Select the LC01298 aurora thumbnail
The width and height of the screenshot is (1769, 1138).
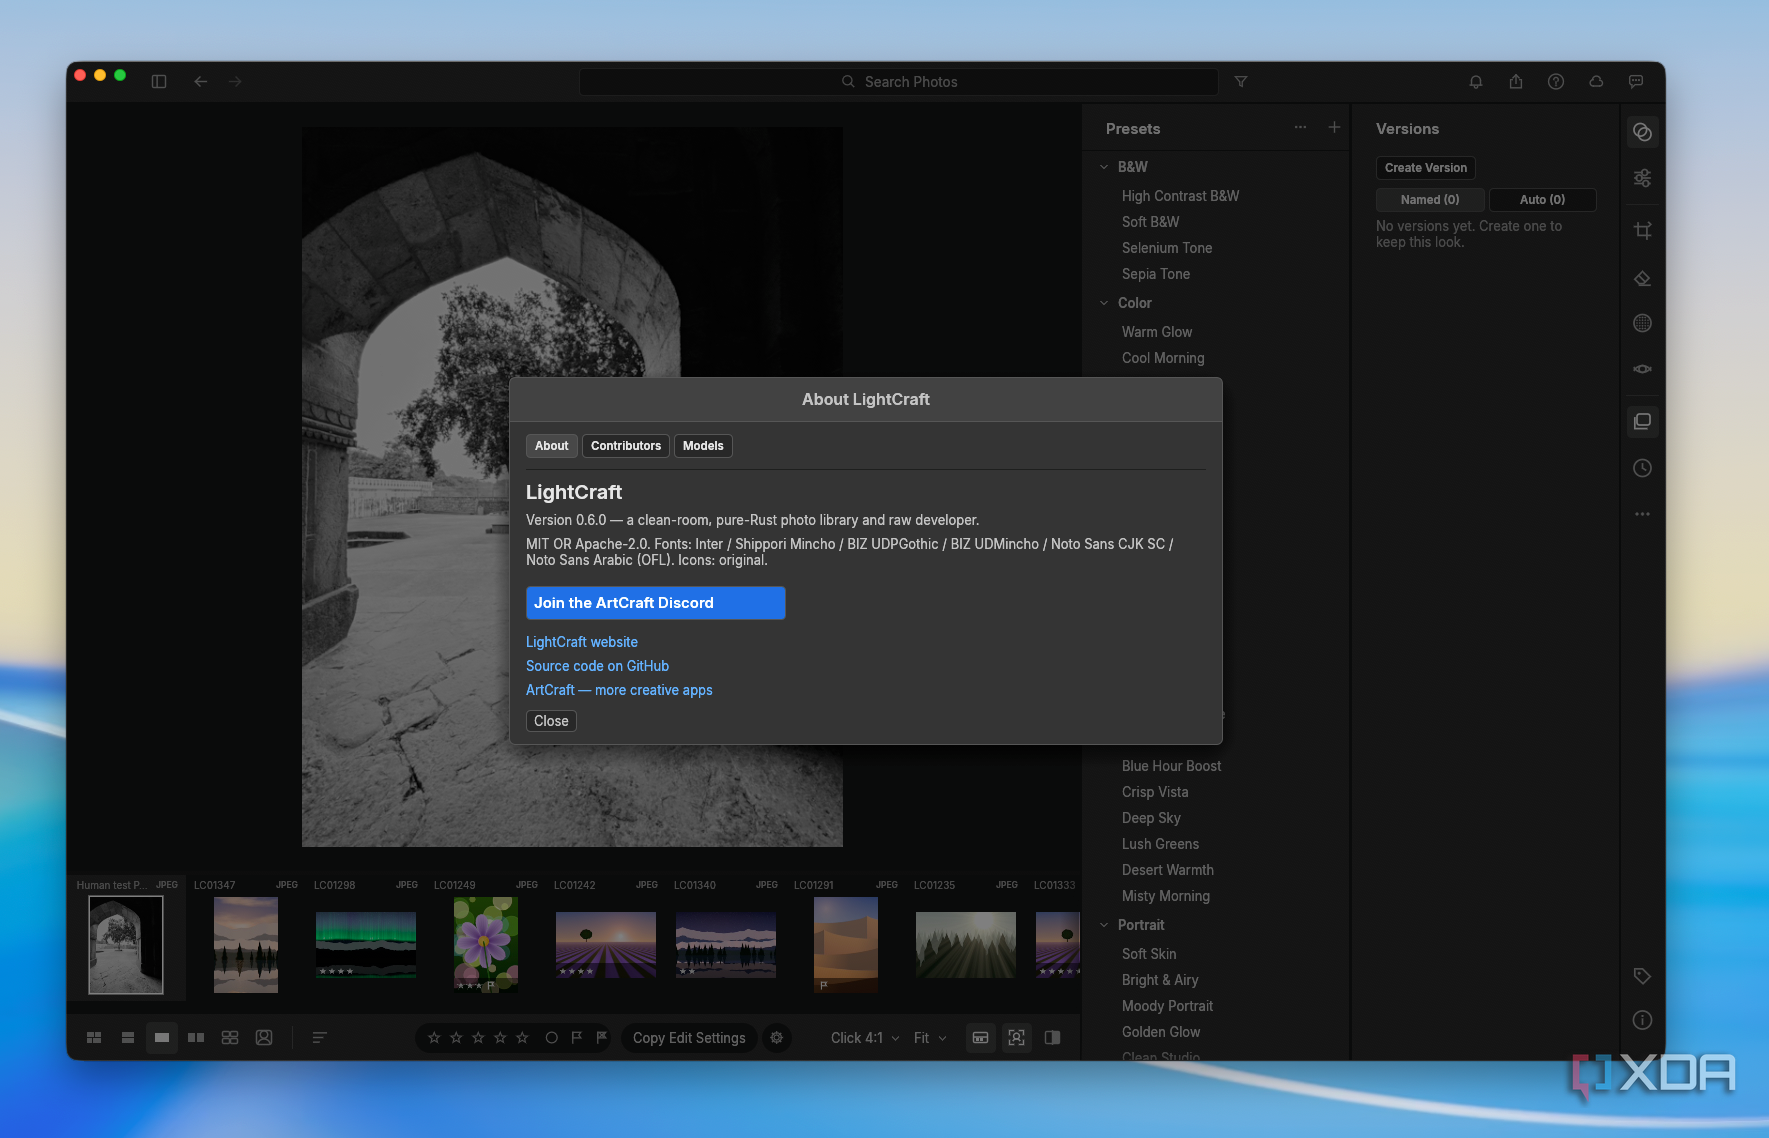(x=366, y=945)
